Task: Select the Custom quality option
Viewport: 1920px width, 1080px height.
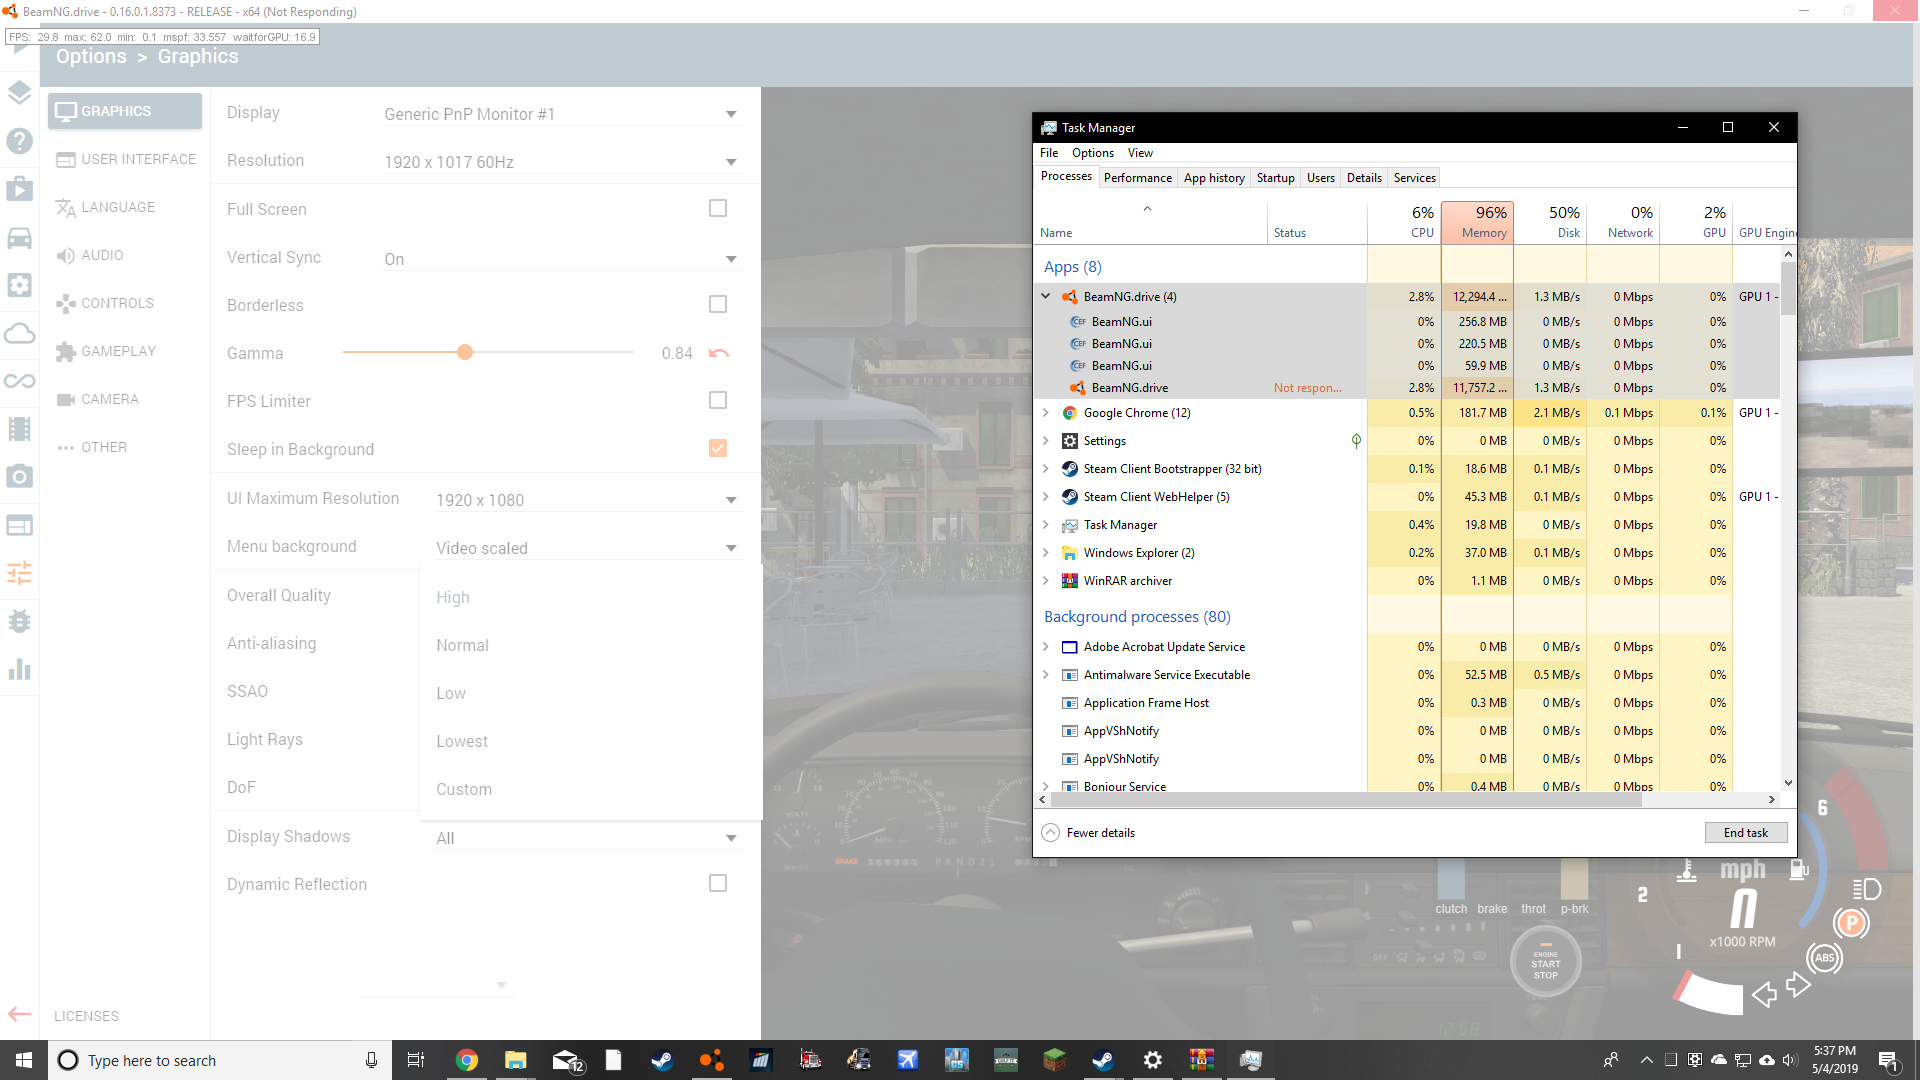Action: click(x=590, y=789)
